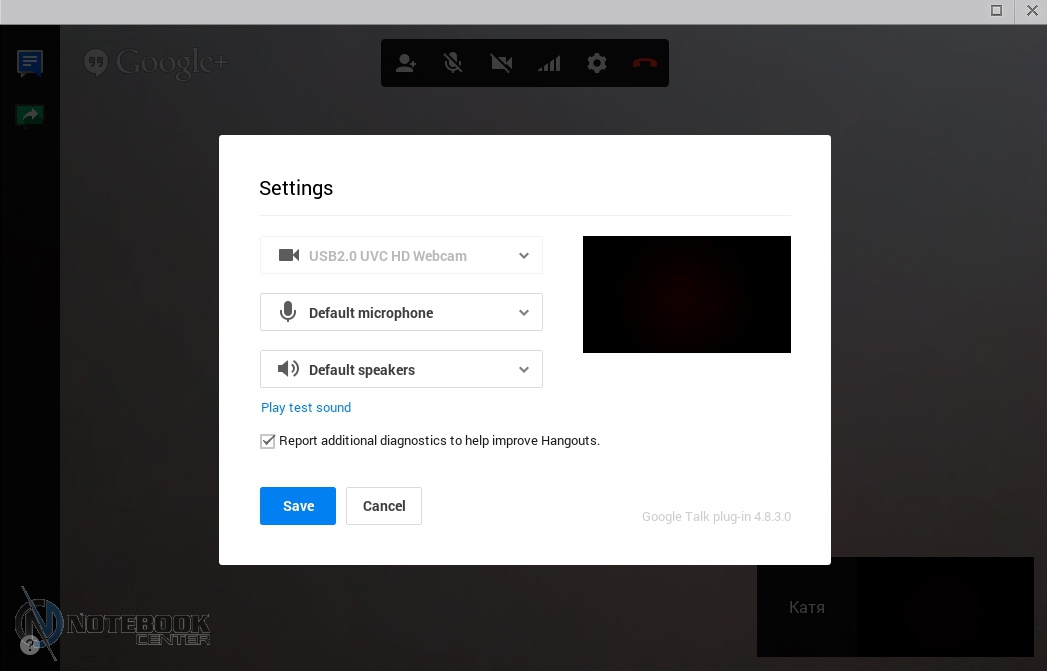Mute the microphone in call toolbar
Image resolution: width=1047 pixels, height=671 pixels.
click(x=453, y=63)
